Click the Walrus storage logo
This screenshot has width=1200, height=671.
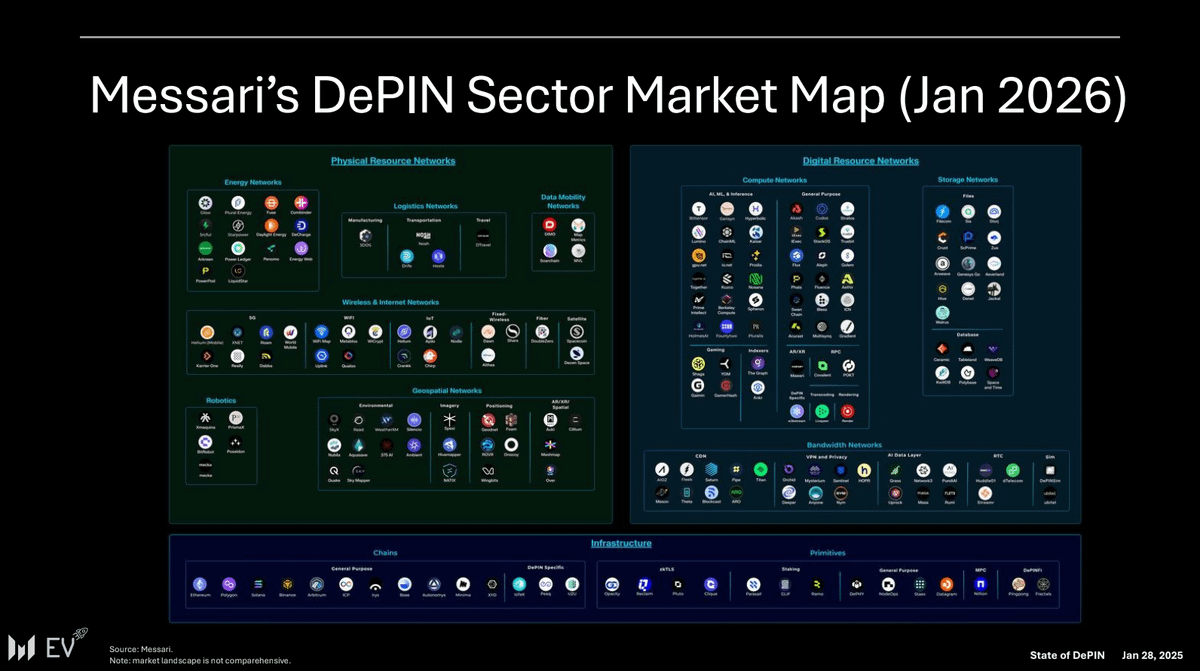(x=942, y=313)
